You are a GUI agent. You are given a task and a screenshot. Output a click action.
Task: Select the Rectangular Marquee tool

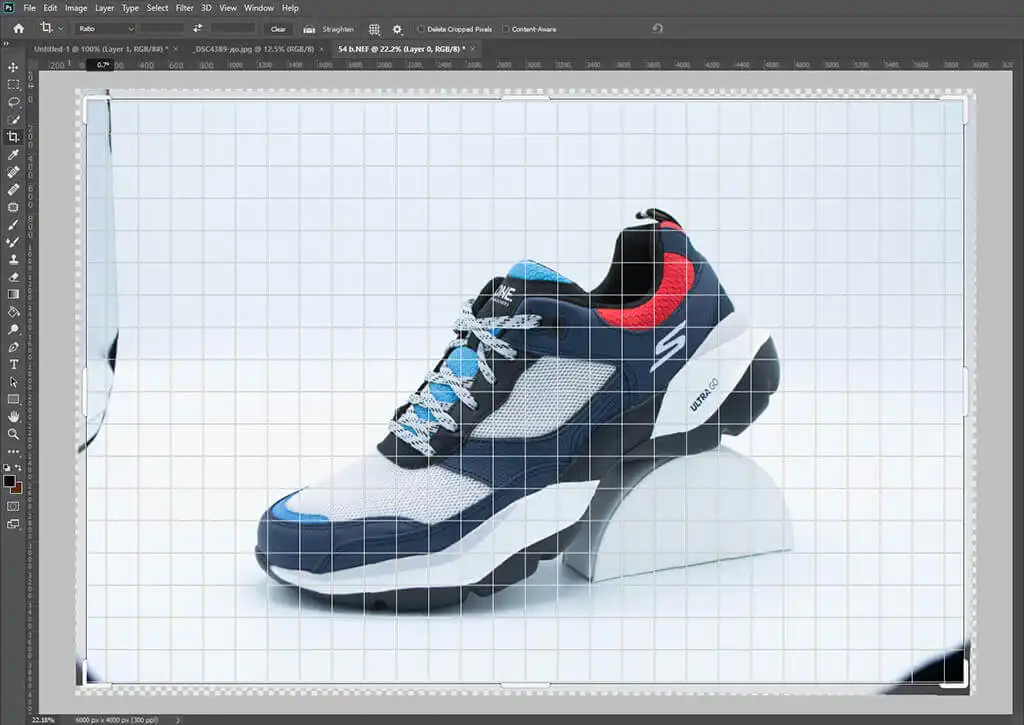click(13, 85)
